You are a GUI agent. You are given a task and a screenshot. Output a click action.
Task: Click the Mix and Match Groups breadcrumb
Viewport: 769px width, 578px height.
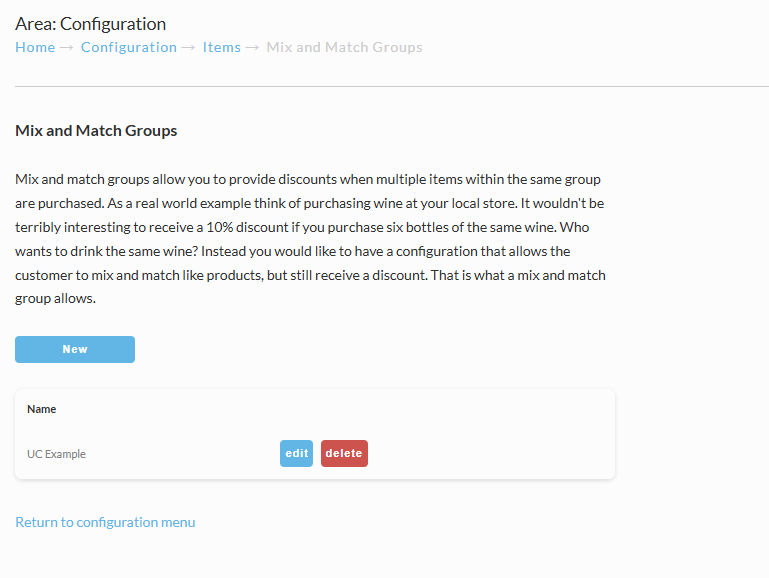(x=344, y=48)
